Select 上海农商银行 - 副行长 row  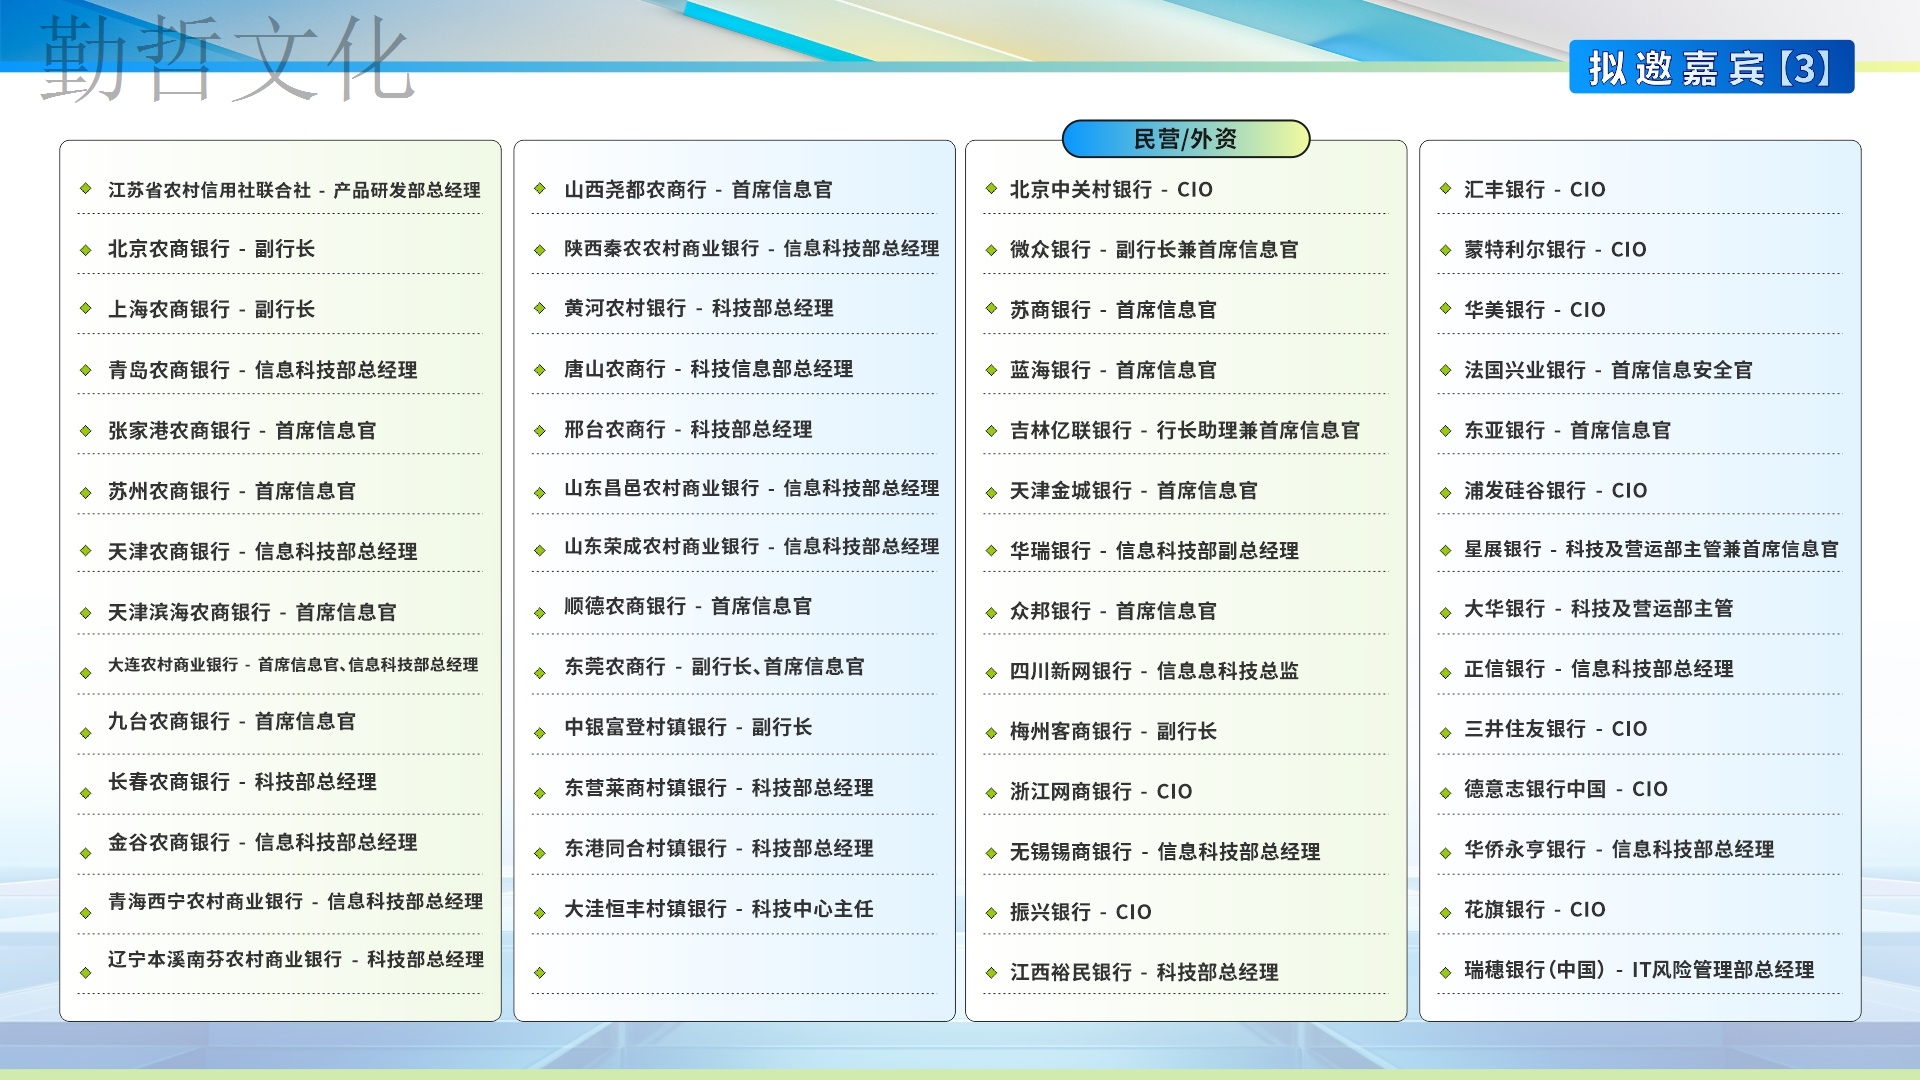[x=211, y=309]
